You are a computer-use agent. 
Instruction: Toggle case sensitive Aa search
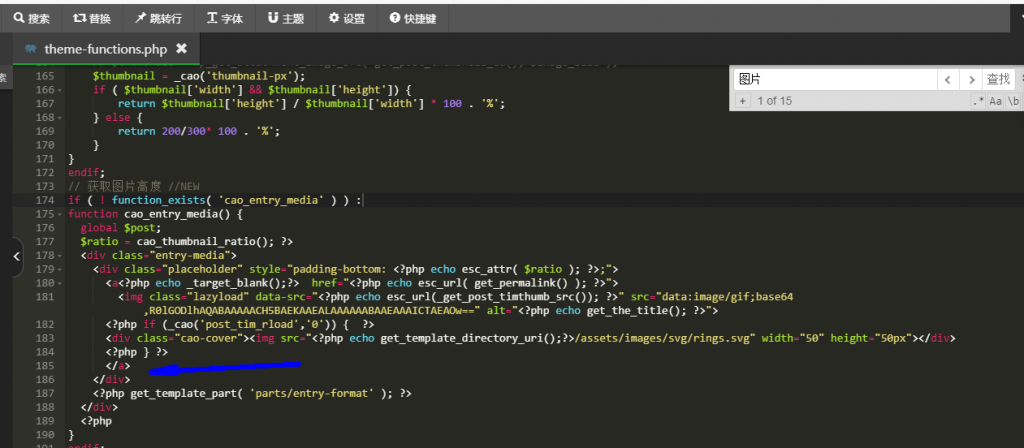click(x=996, y=101)
